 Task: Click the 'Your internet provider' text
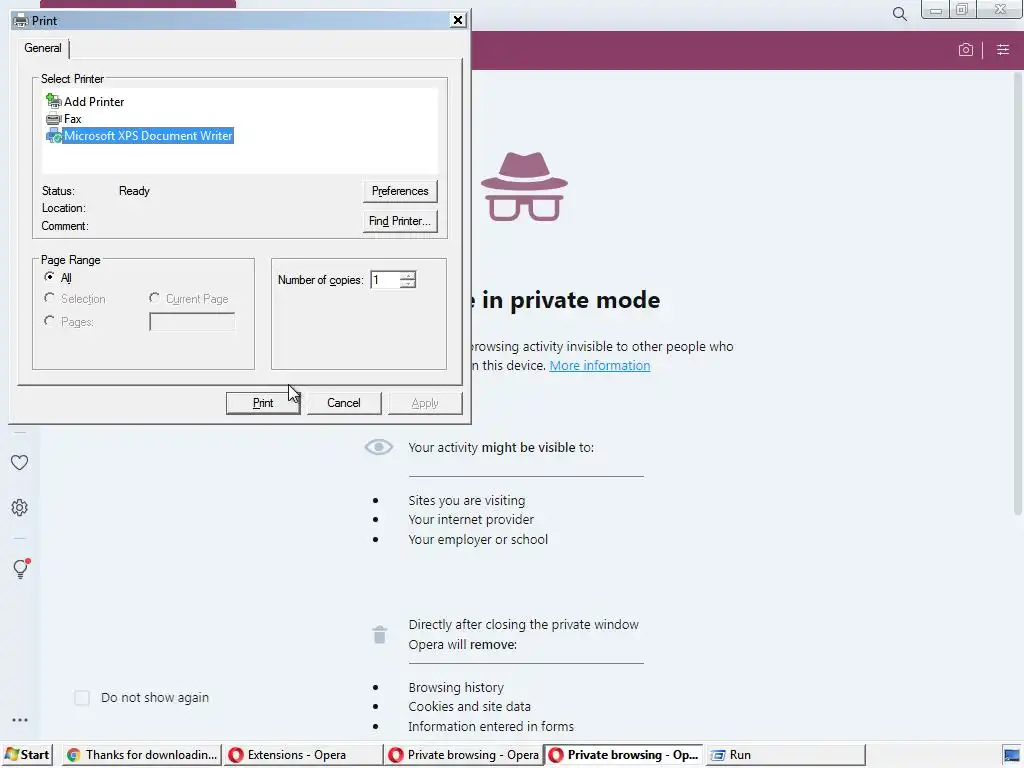point(471,520)
